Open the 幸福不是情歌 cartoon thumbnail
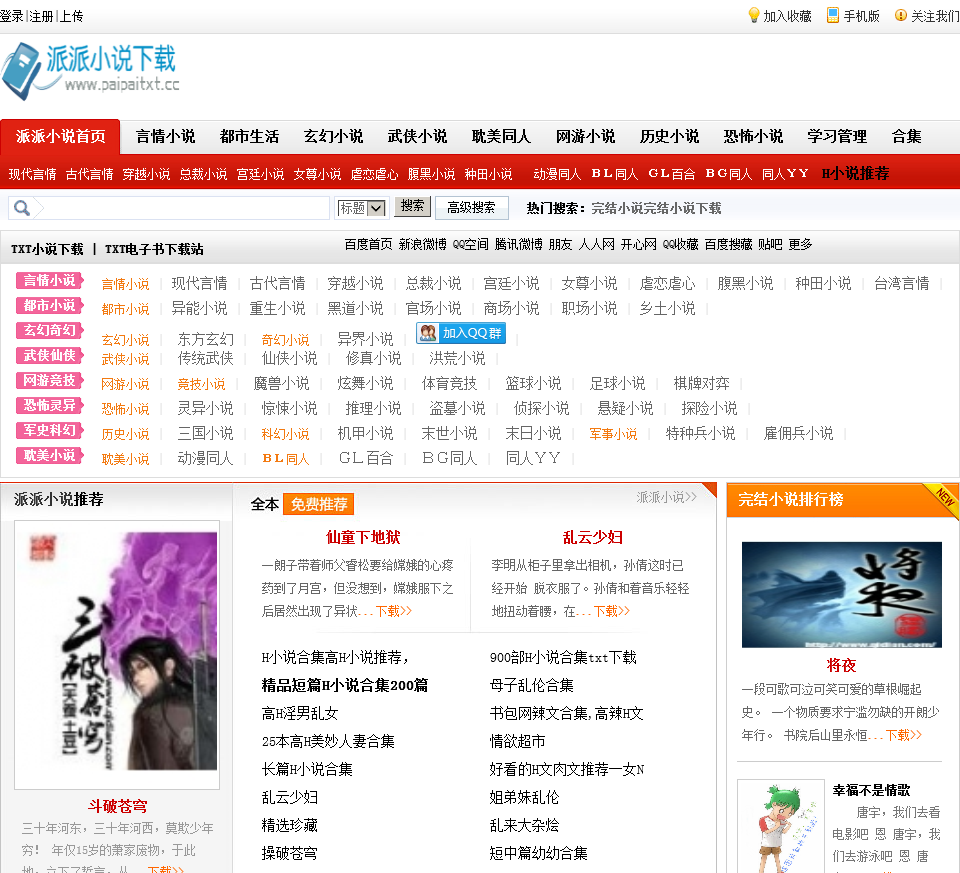This screenshot has width=960, height=873. point(780,826)
